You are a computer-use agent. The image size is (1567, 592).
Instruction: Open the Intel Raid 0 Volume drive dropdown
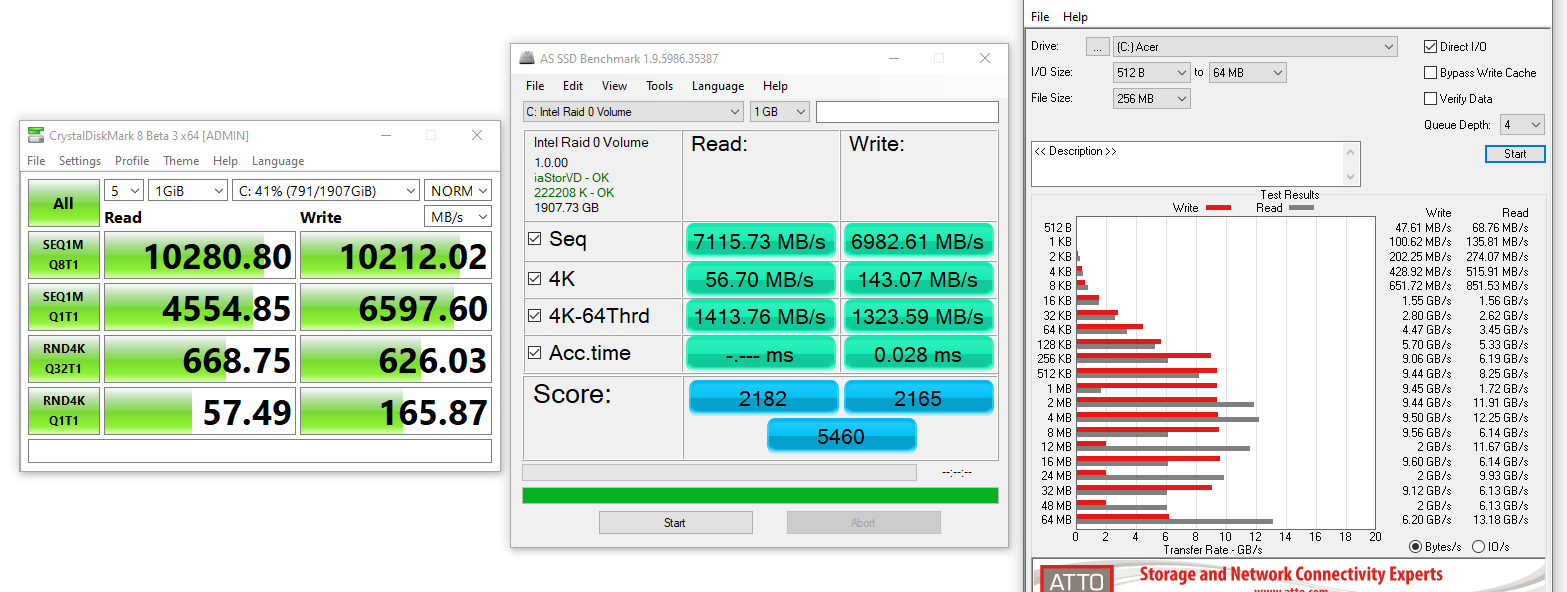(x=633, y=112)
